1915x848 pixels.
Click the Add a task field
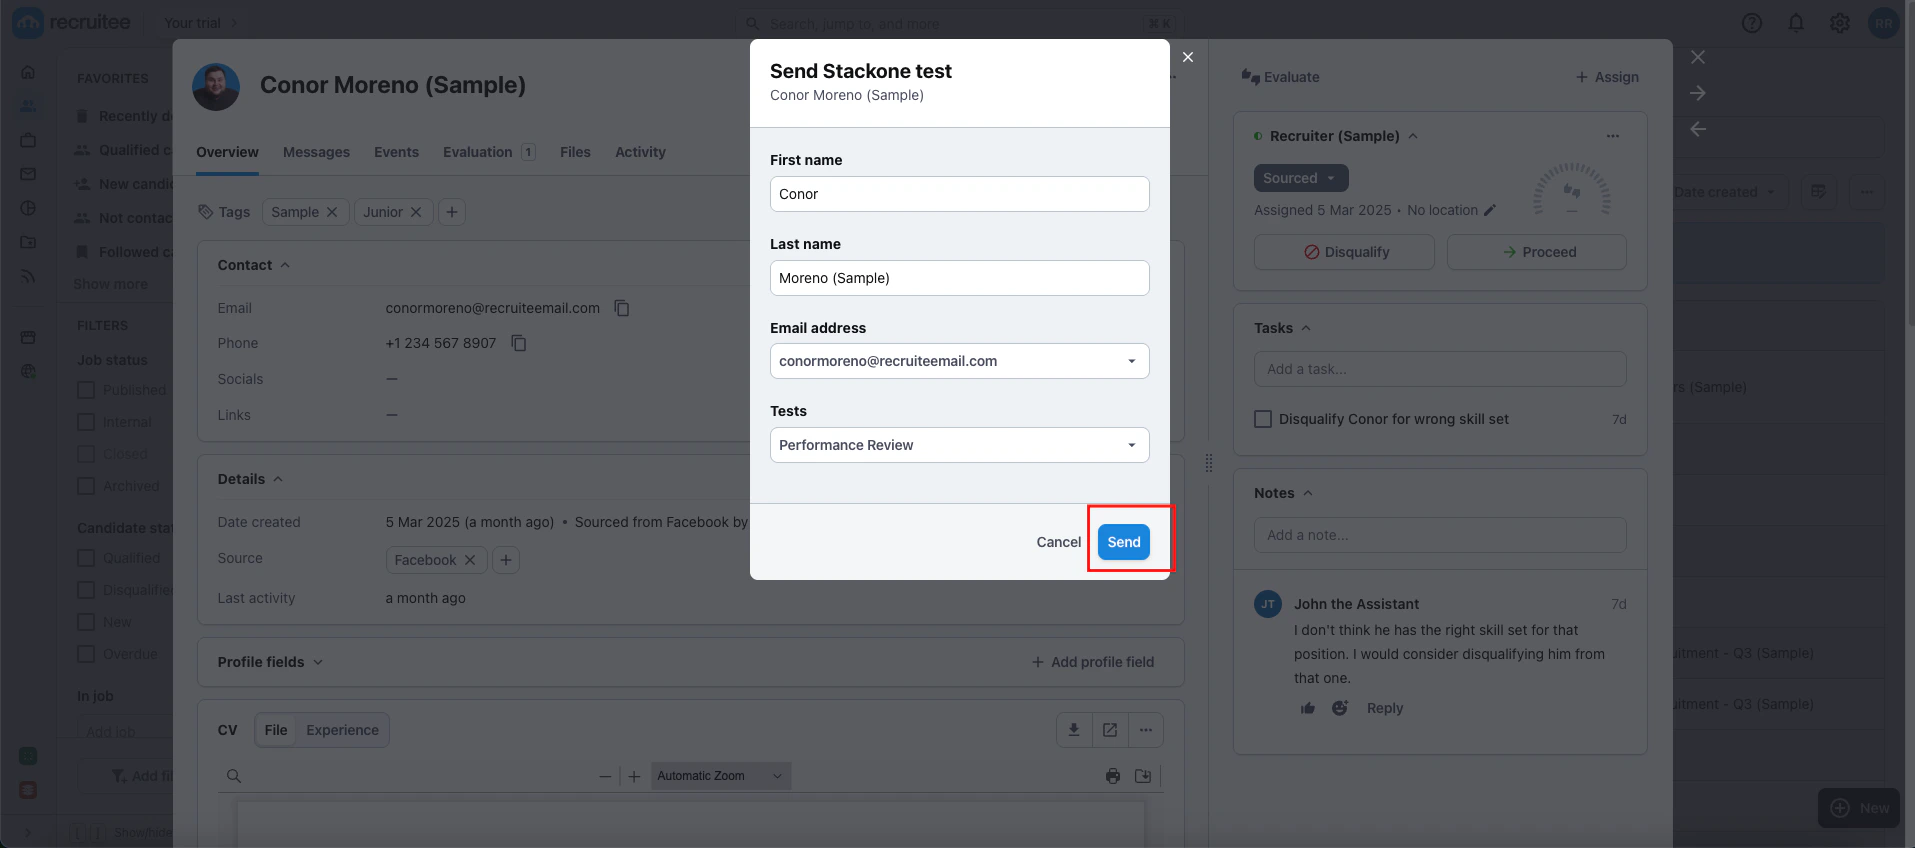point(1440,369)
